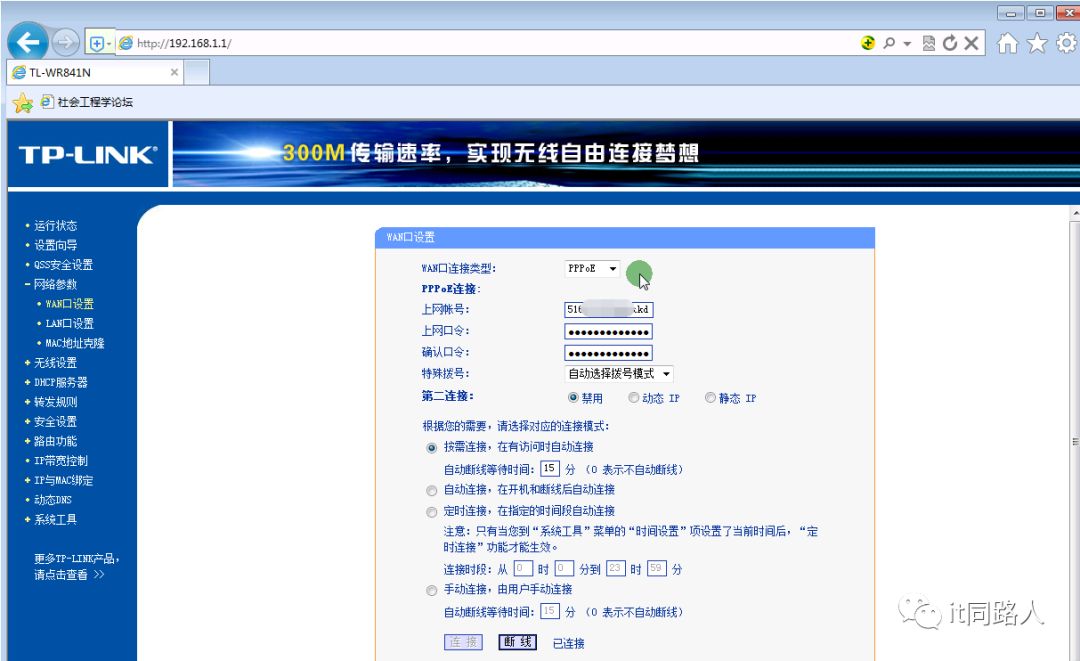Close the TL-WR841N tab
This screenshot has width=1080, height=661.
click(x=174, y=72)
